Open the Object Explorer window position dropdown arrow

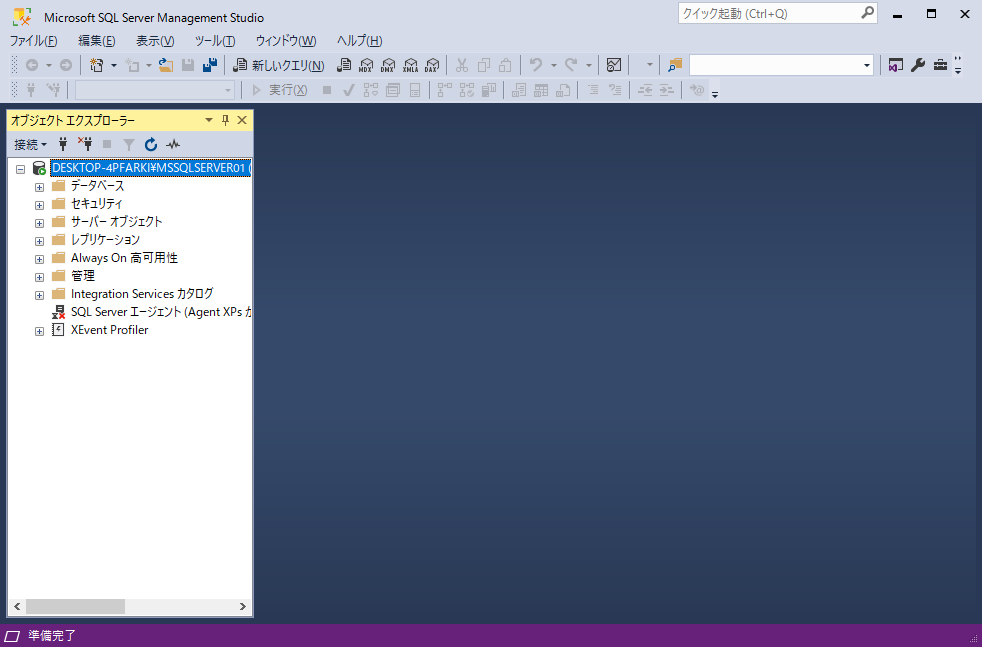[209, 120]
